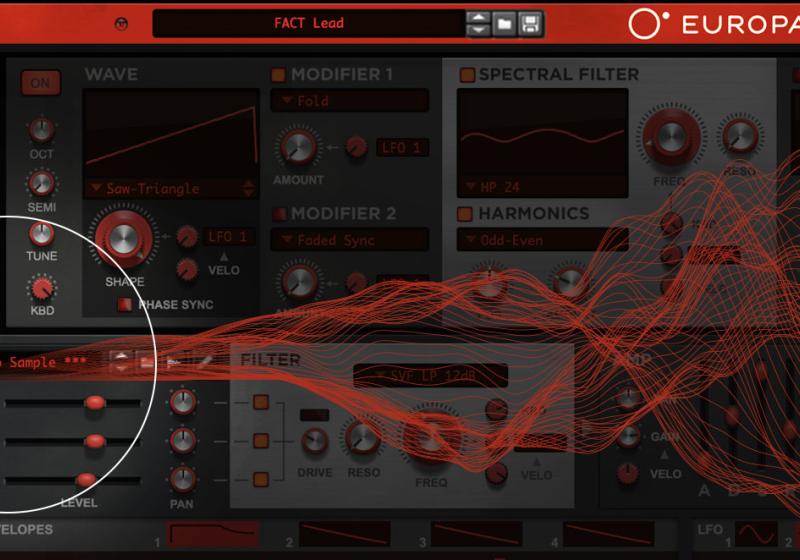Select envelope 1 tab
The height and width of the screenshot is (560, 800).
[212, 534]
